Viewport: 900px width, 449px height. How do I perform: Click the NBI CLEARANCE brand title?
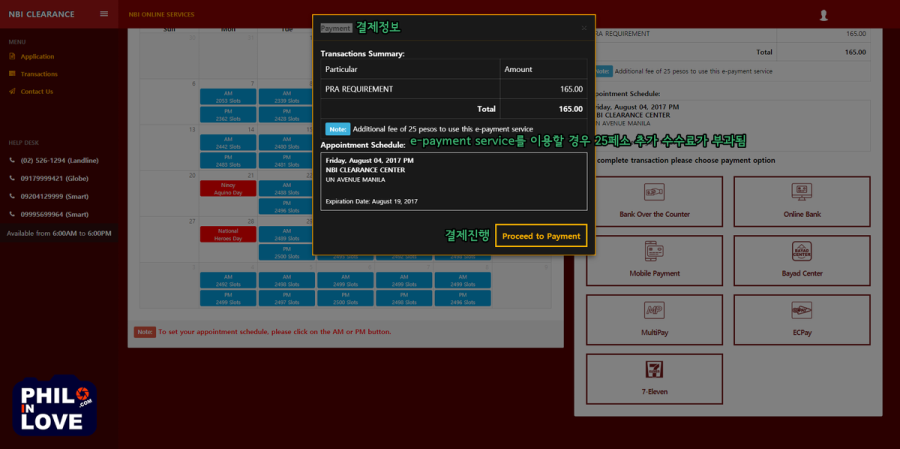41,14
